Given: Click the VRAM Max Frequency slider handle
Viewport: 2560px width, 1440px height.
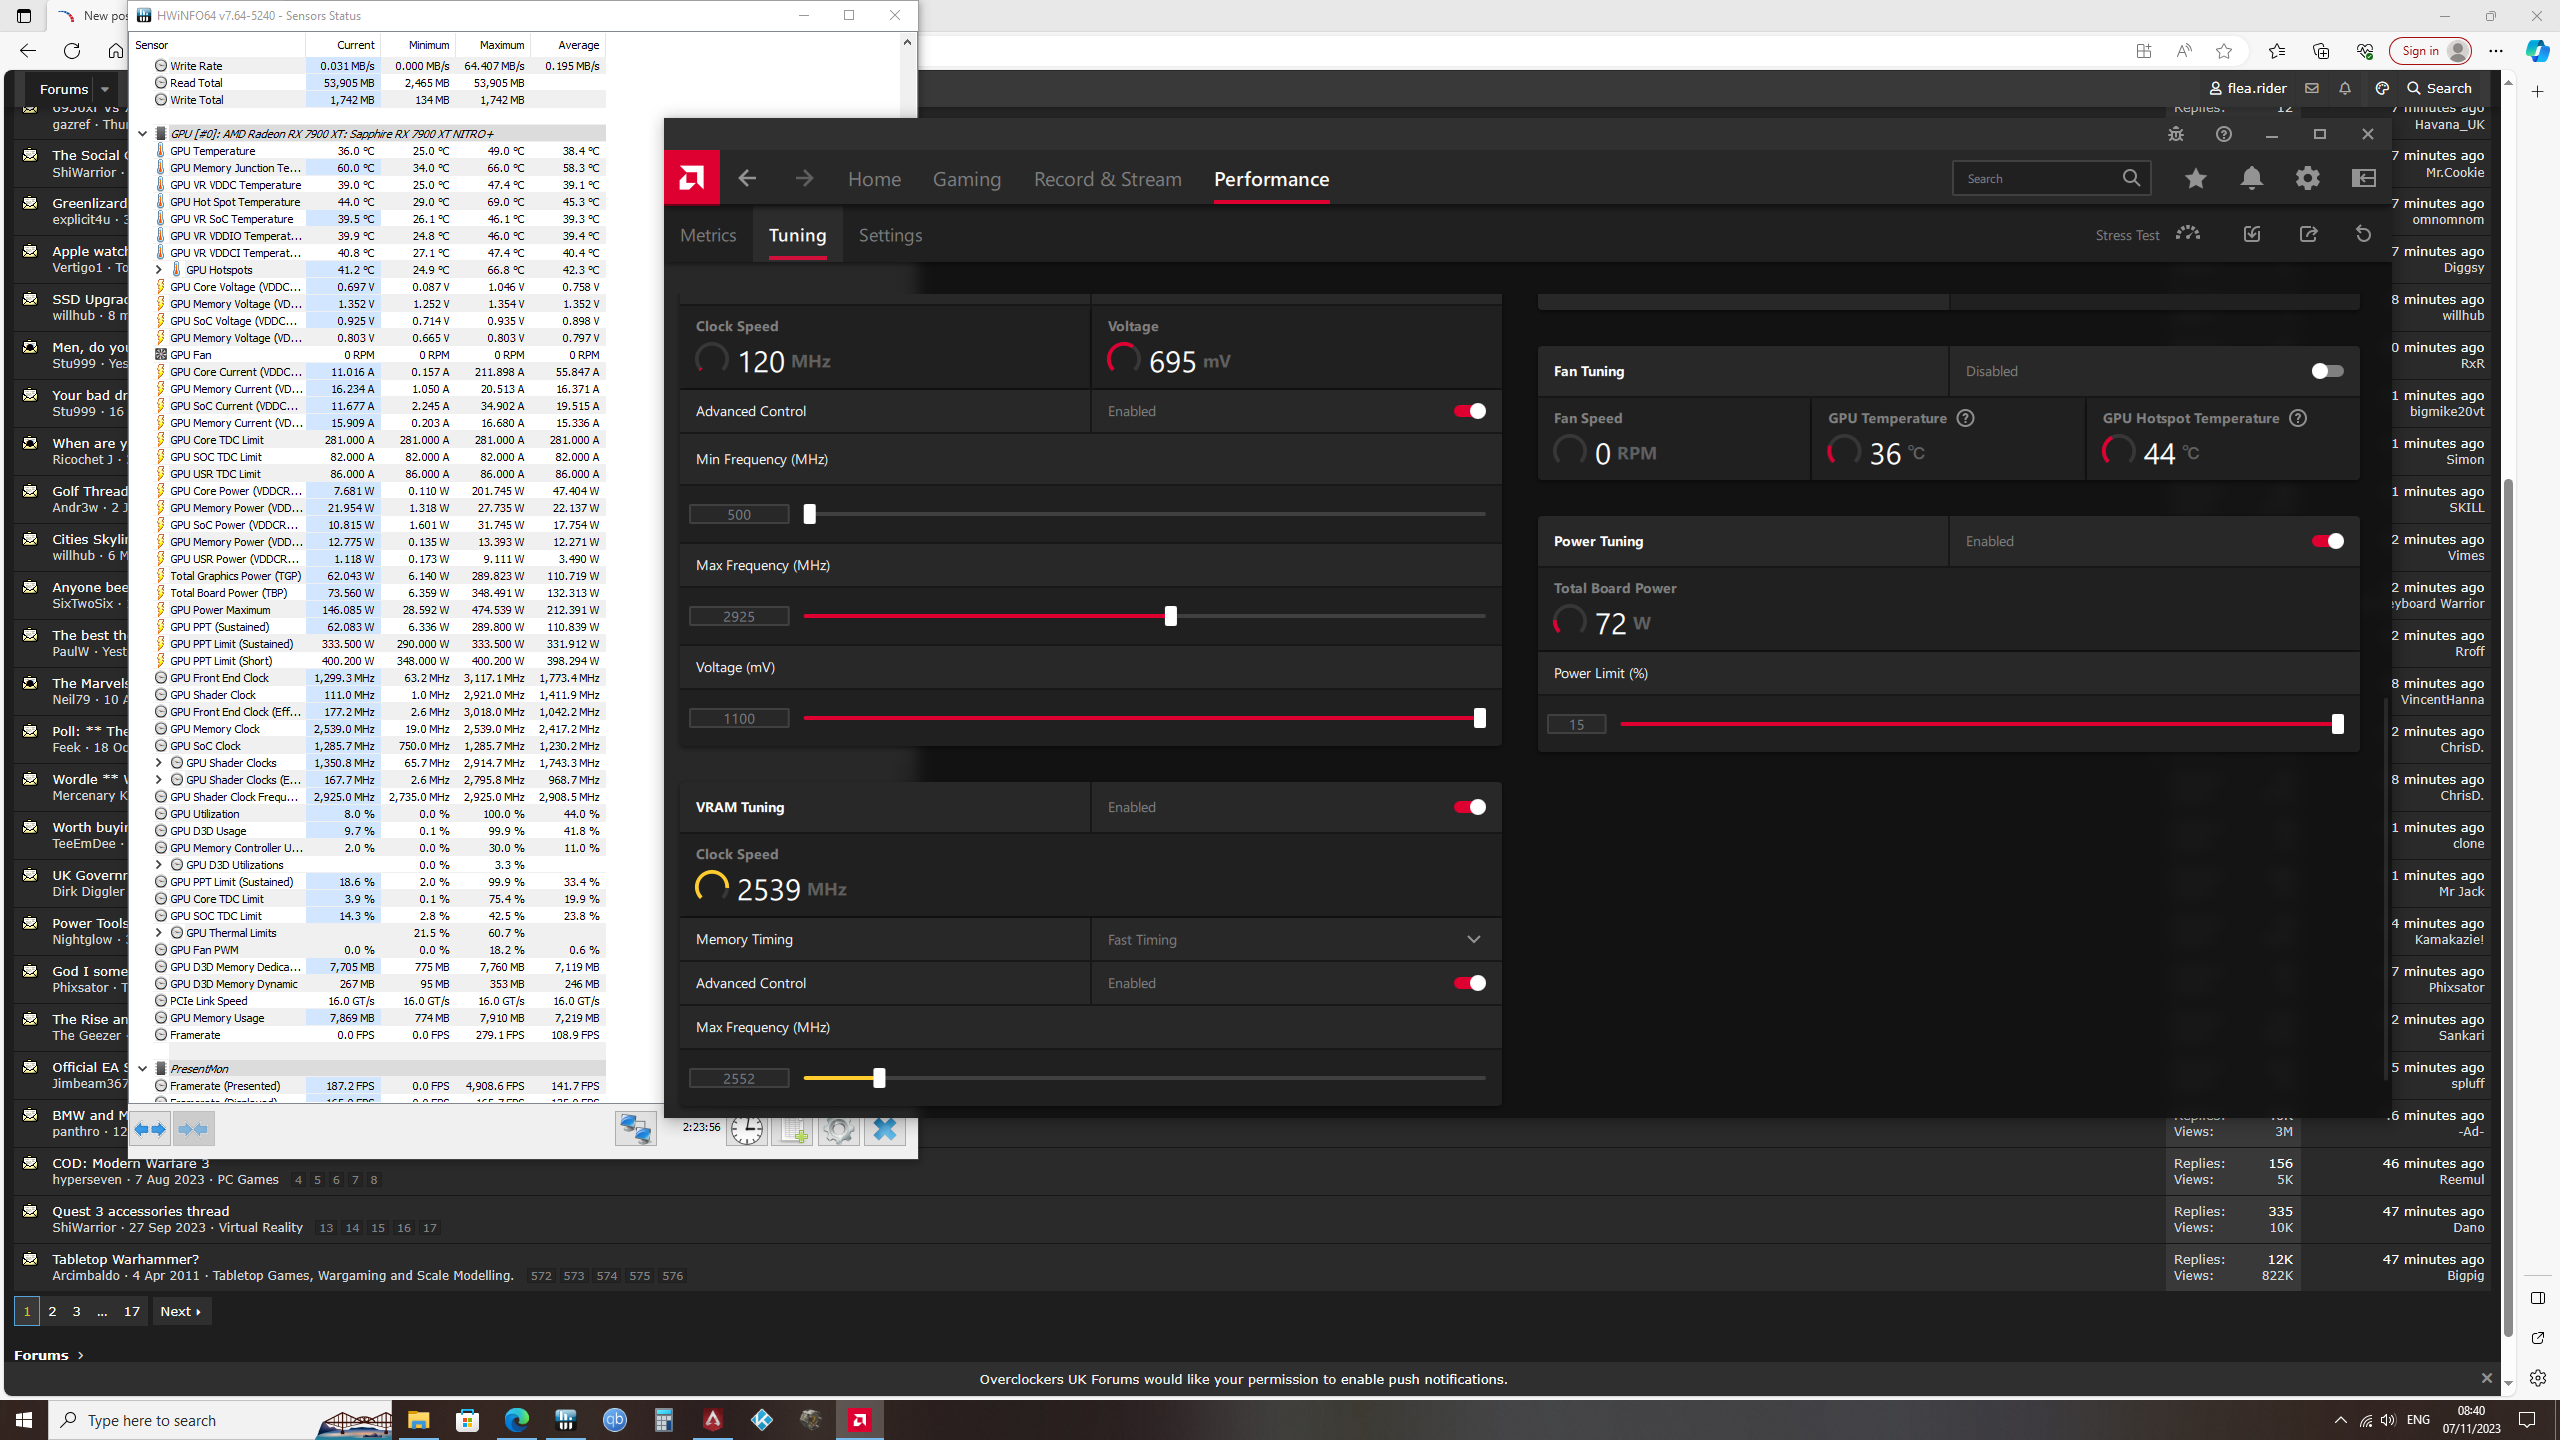Looking at the screenshot, I should [x=879, y=1078].
